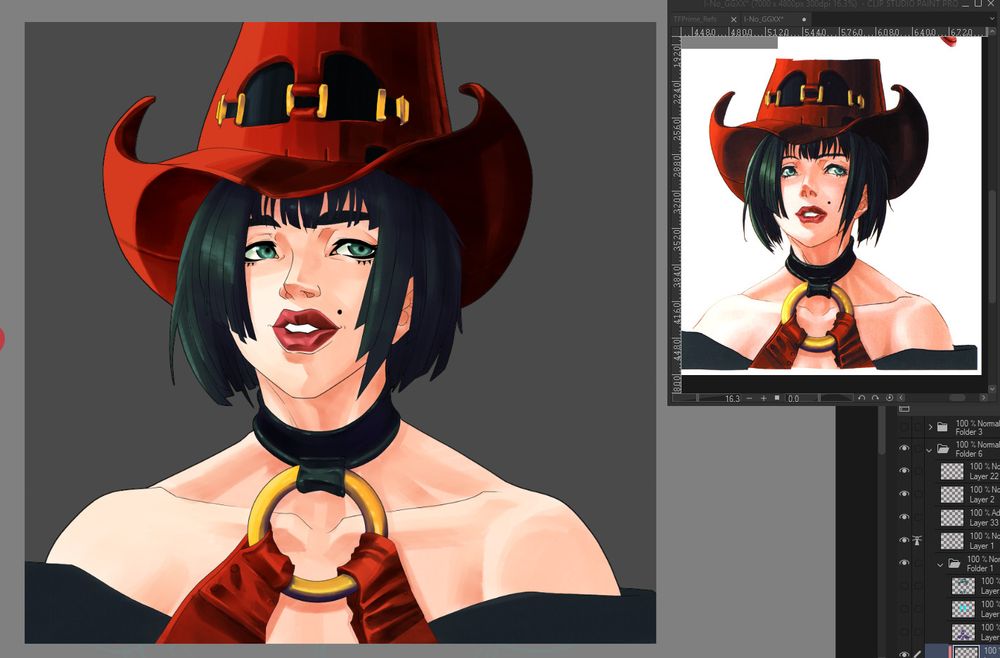Collapse the Folder 6 layer group
Image resolution: width=1000 pixels, height=658 pixels.
coord(930,450)
